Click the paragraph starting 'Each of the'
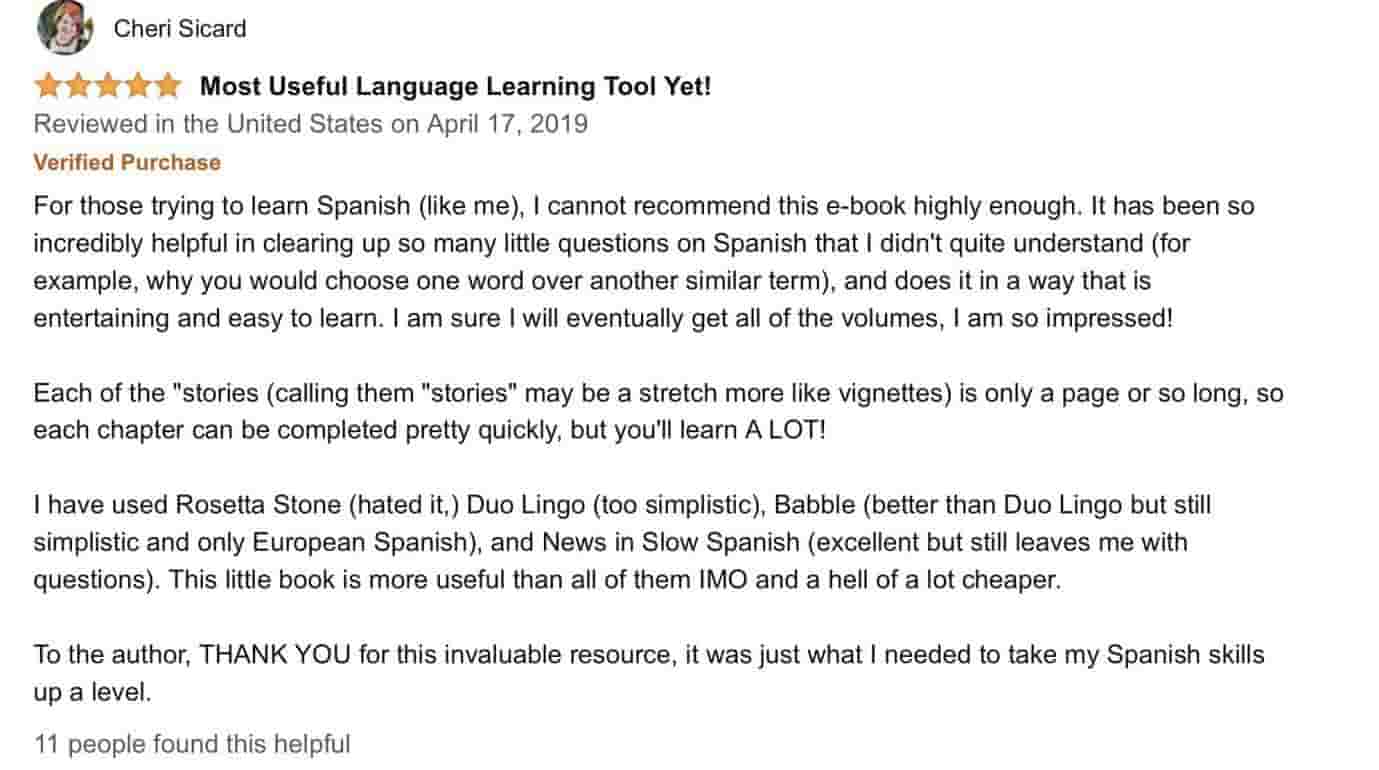Viewport: 1379px width, 770px height. [x=658, y=412]
